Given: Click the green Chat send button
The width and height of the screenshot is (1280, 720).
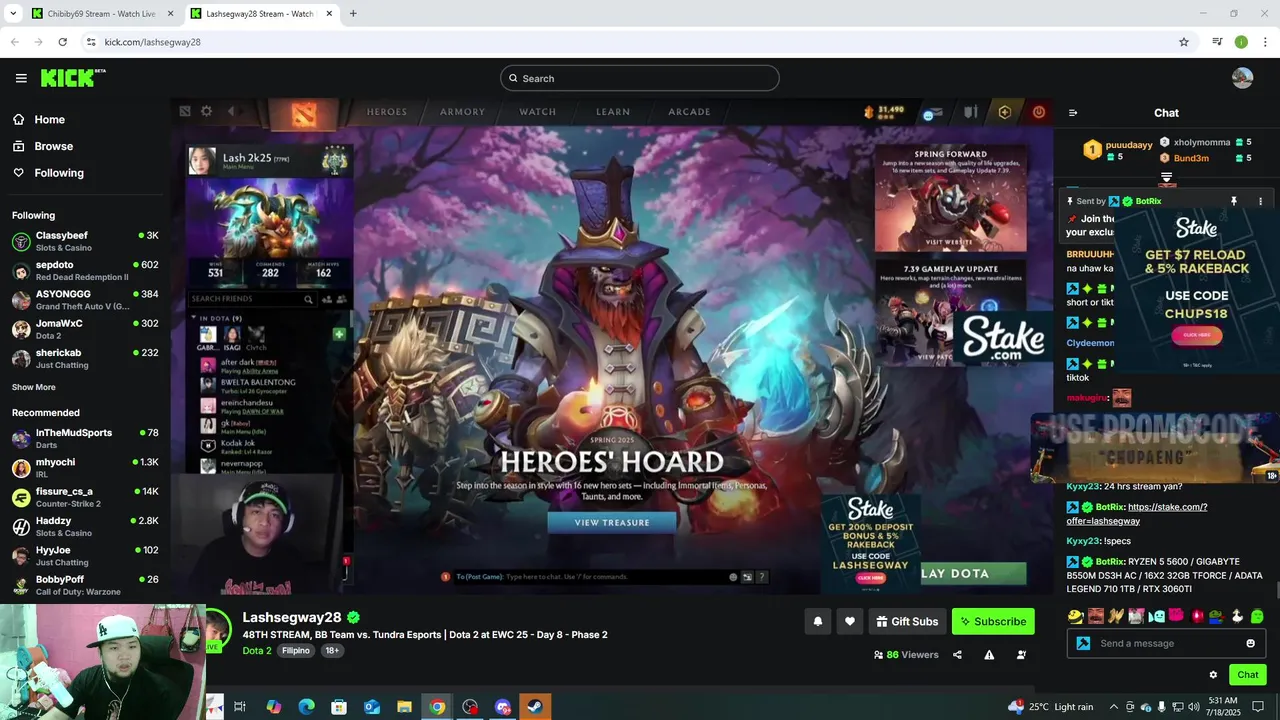Looking at the screenshot, I should (x=1247, y=675).
